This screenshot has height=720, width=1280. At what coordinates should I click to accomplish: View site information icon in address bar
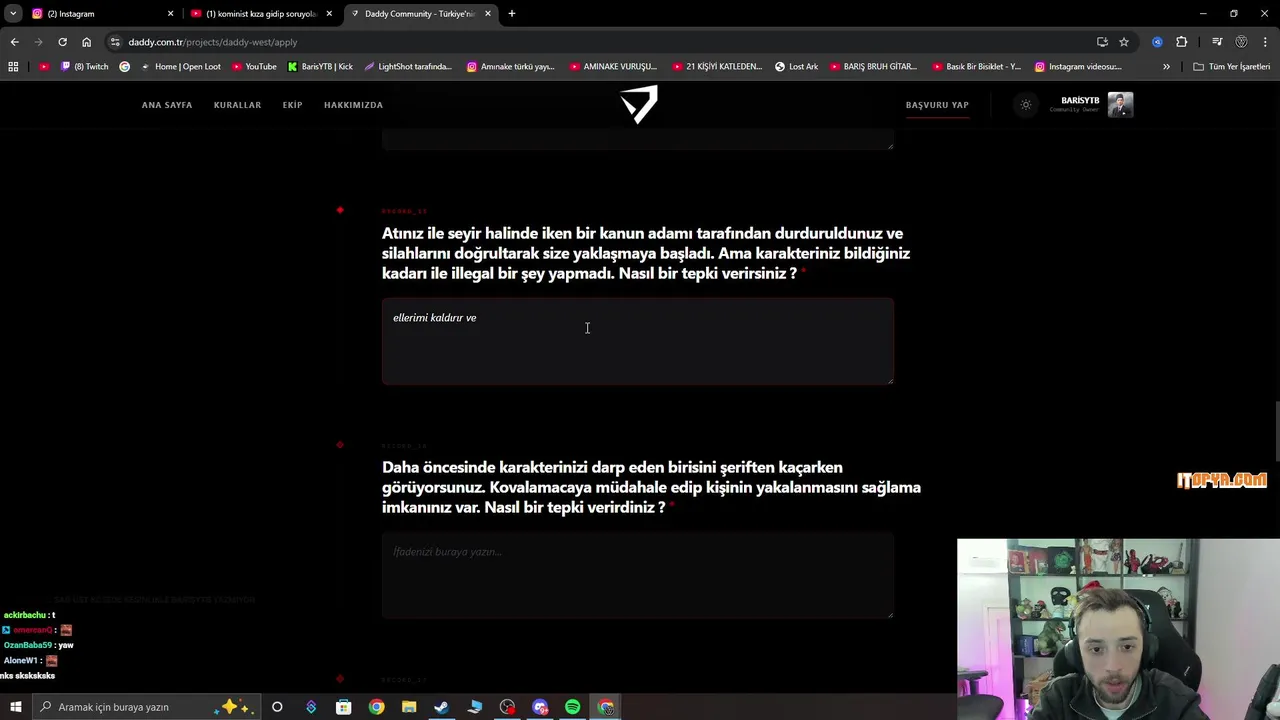[x=115, y=42]
